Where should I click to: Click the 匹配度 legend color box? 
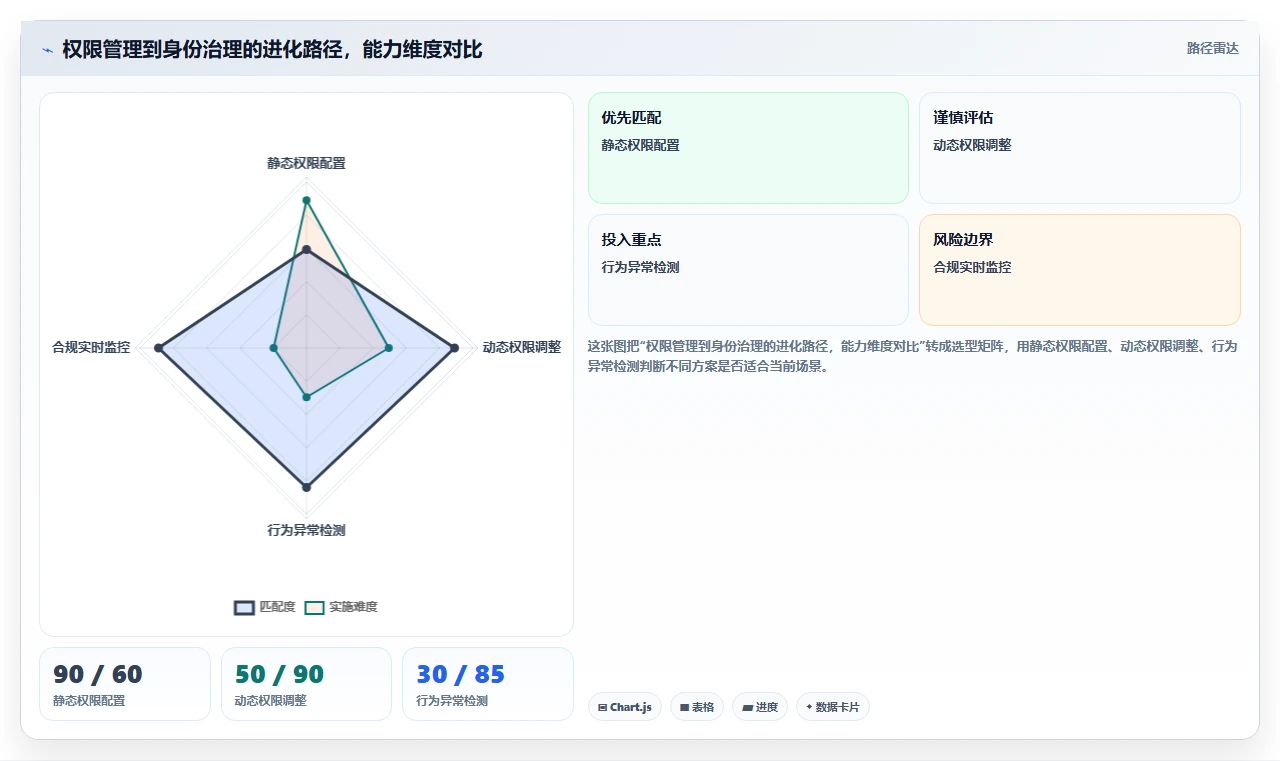(x=244, y=608)
